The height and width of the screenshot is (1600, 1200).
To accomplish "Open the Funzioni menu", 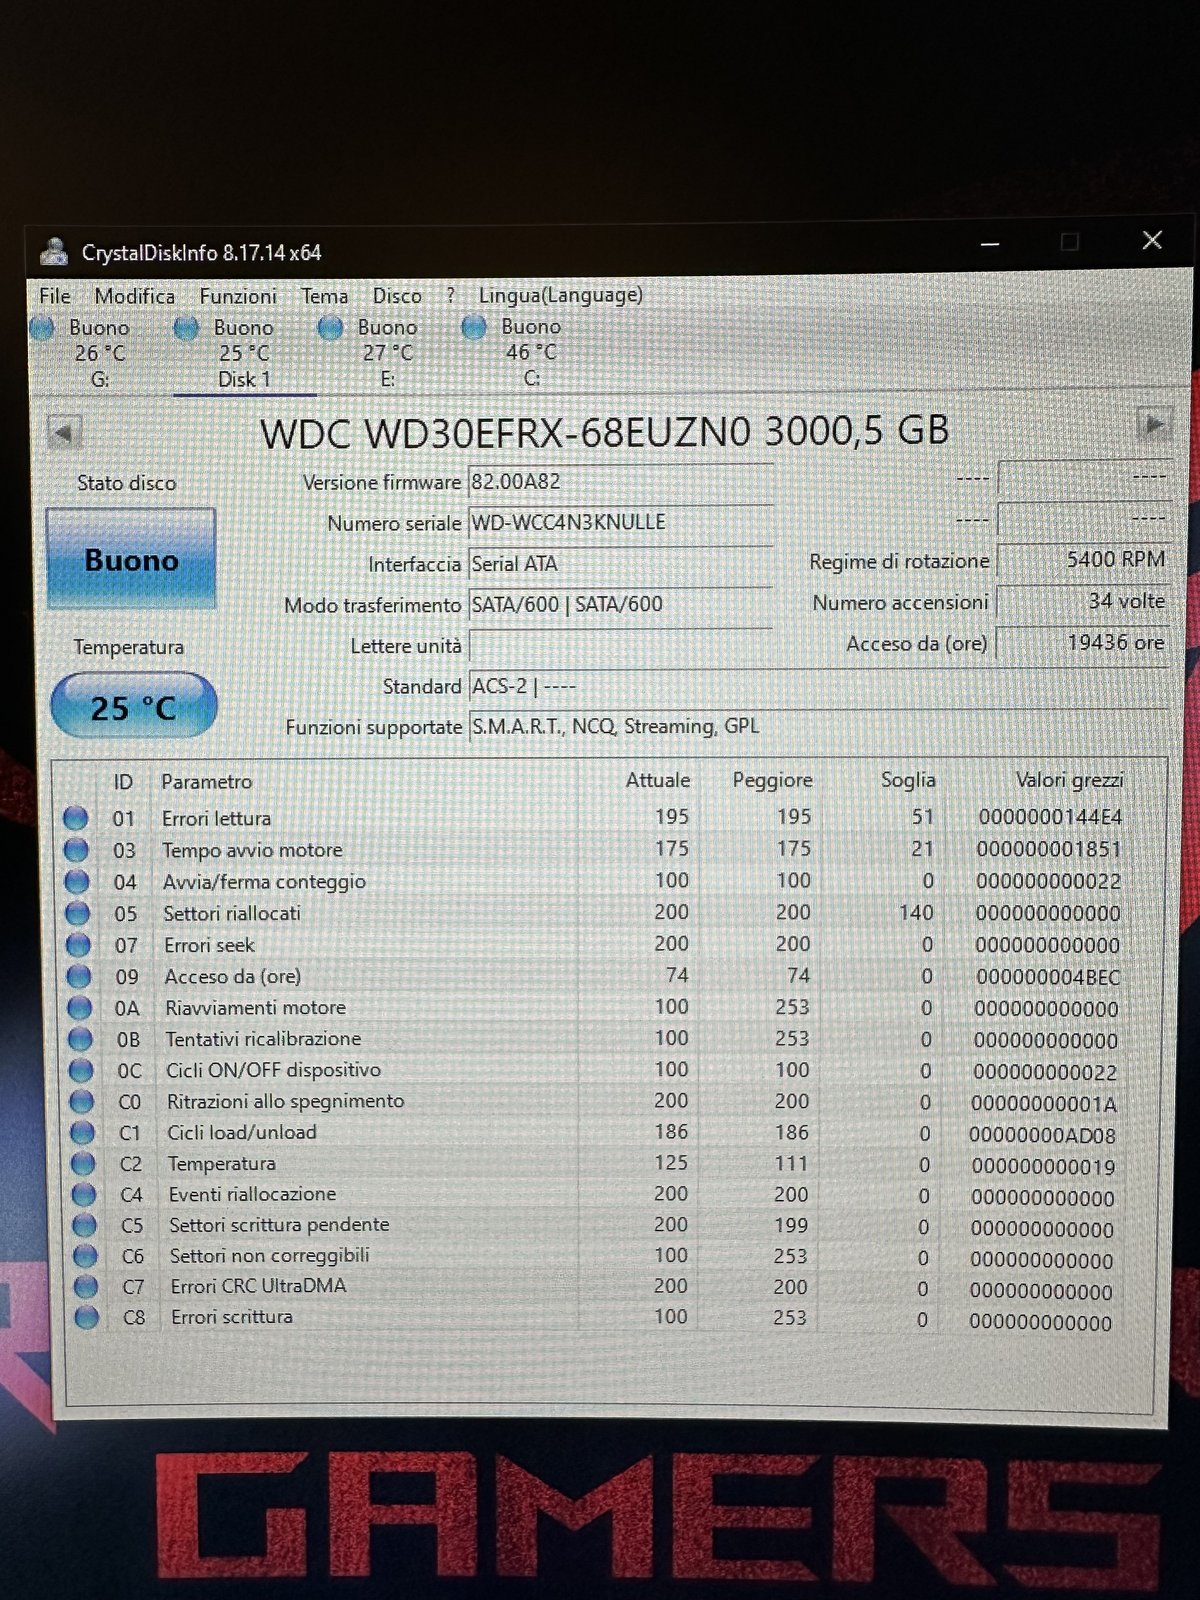I will 238,296.
